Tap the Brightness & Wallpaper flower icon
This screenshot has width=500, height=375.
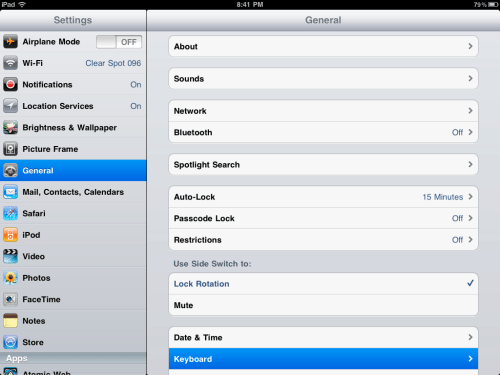point(10,127)
